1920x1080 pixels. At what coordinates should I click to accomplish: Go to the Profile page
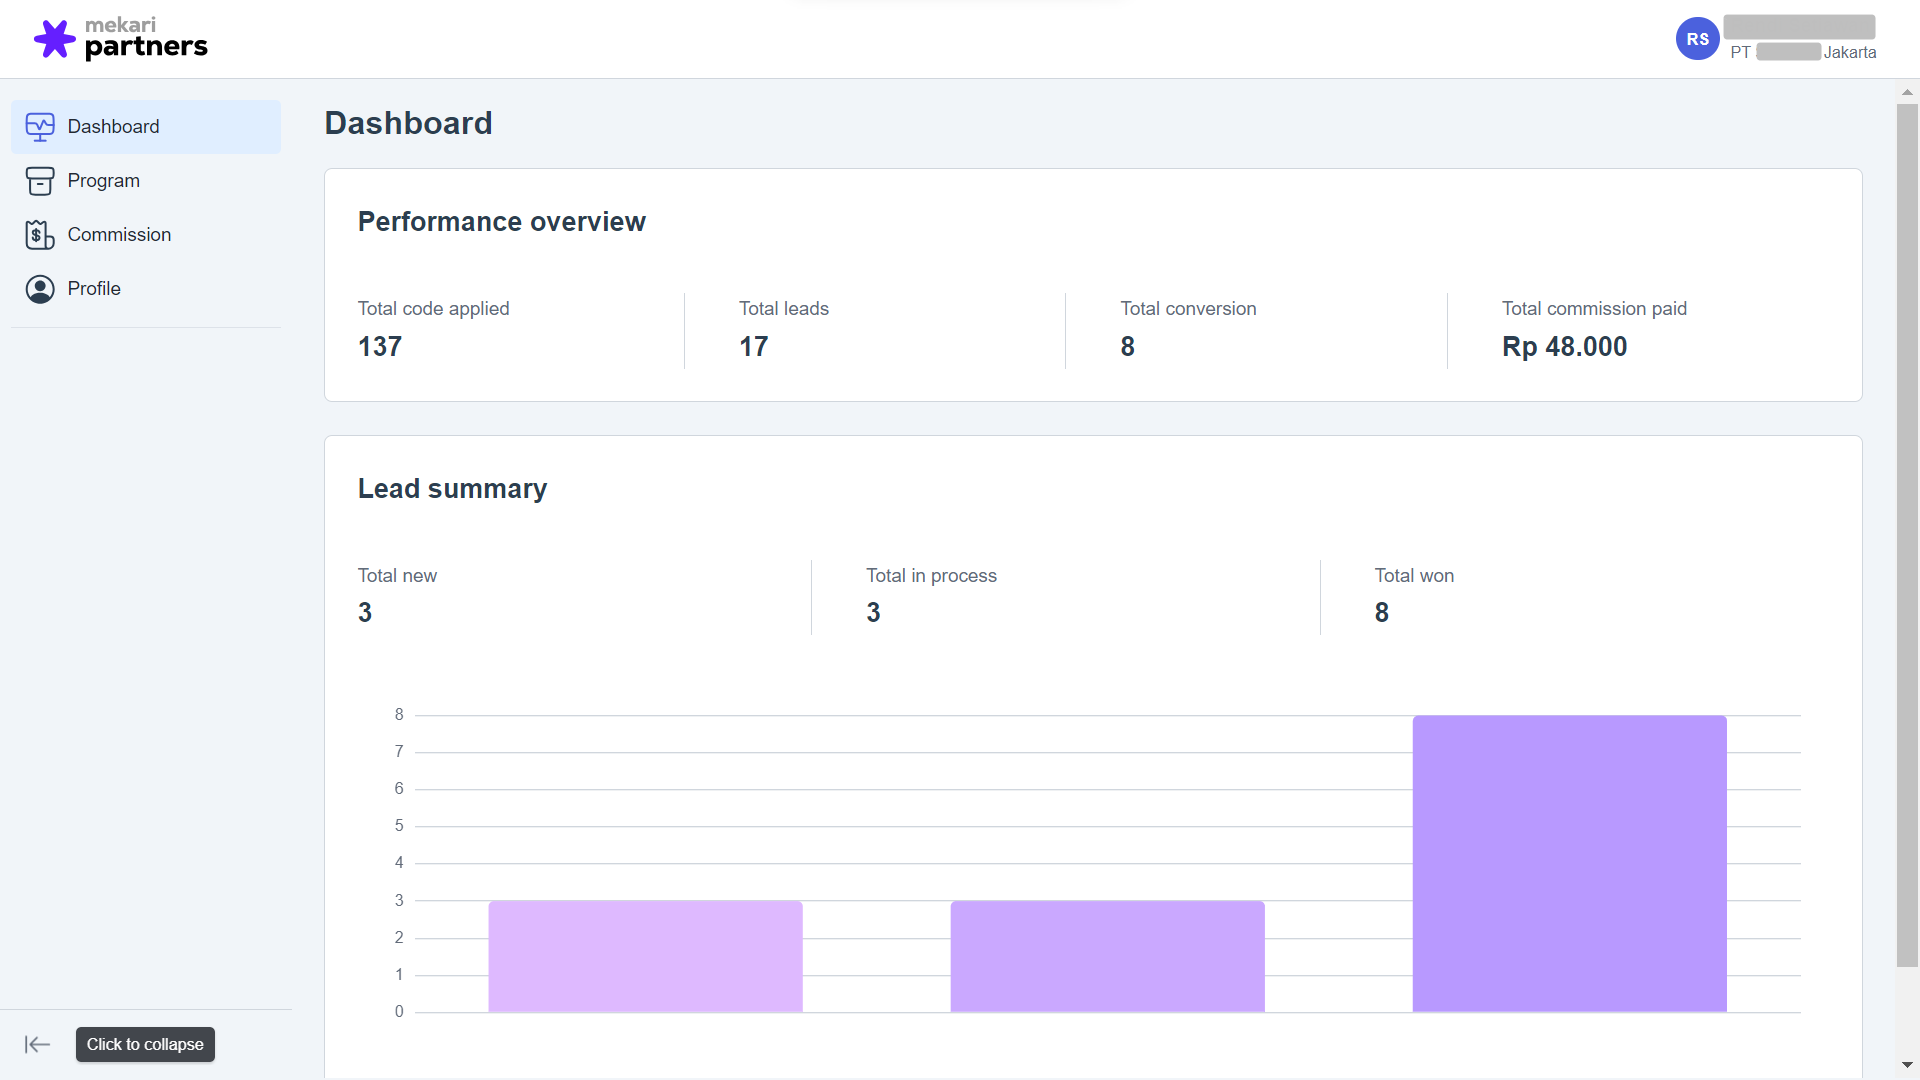coord(94,288)
